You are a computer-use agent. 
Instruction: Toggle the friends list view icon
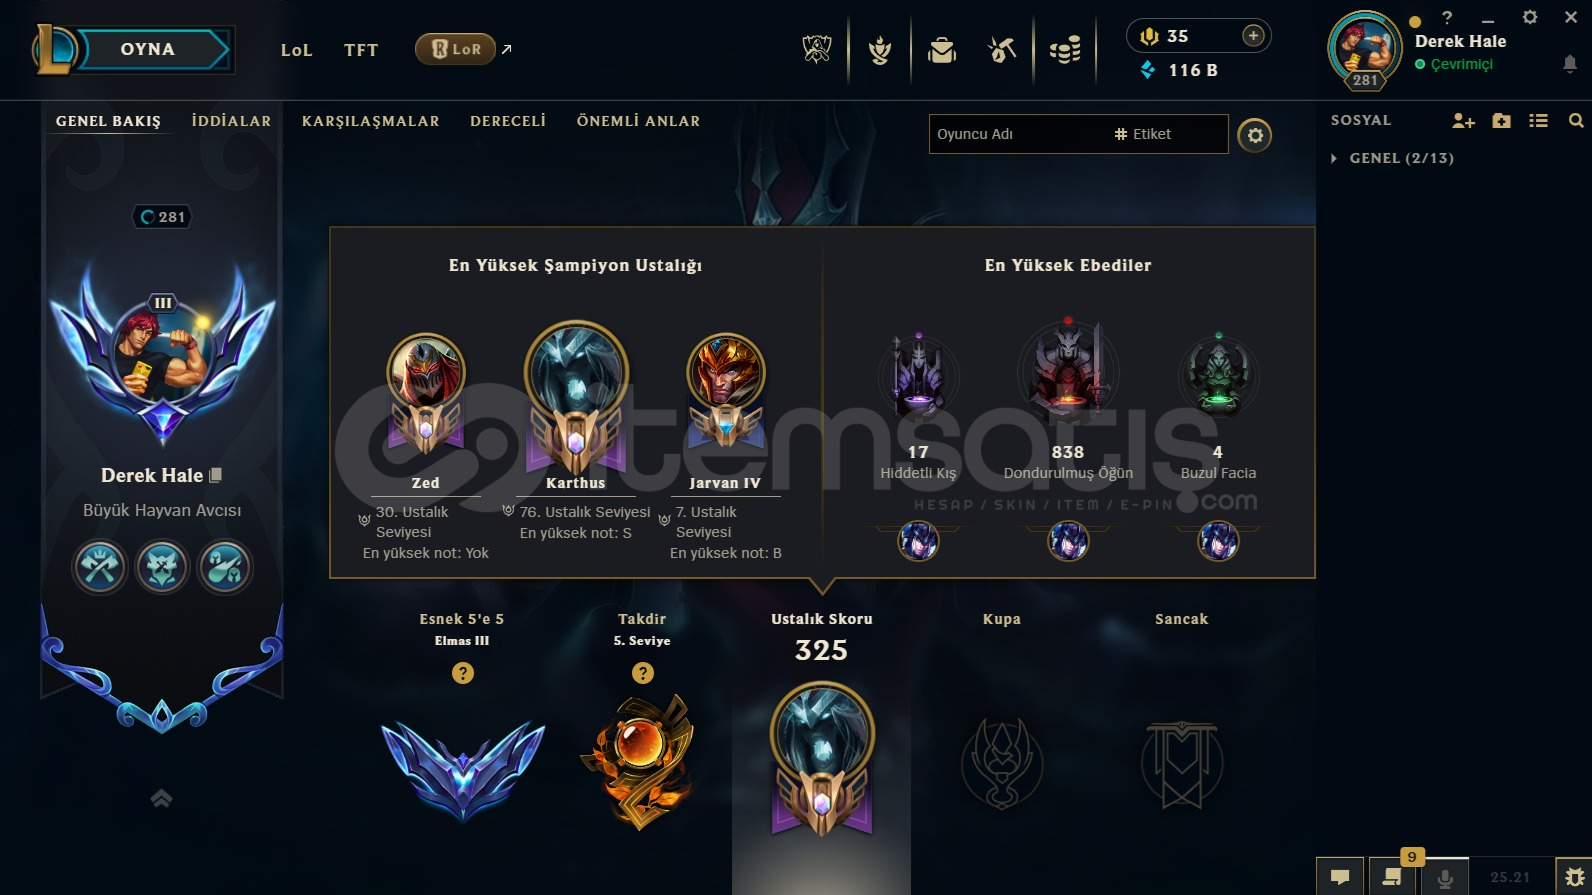(1538, 121)
